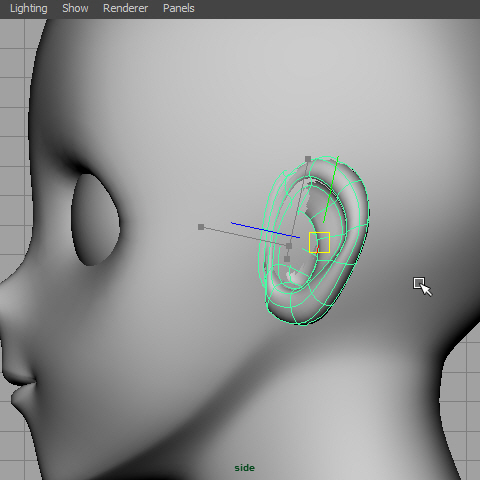Select the gray handle above the ear
480x480 pixels.
pyautogui.click(x=308, y=159)
